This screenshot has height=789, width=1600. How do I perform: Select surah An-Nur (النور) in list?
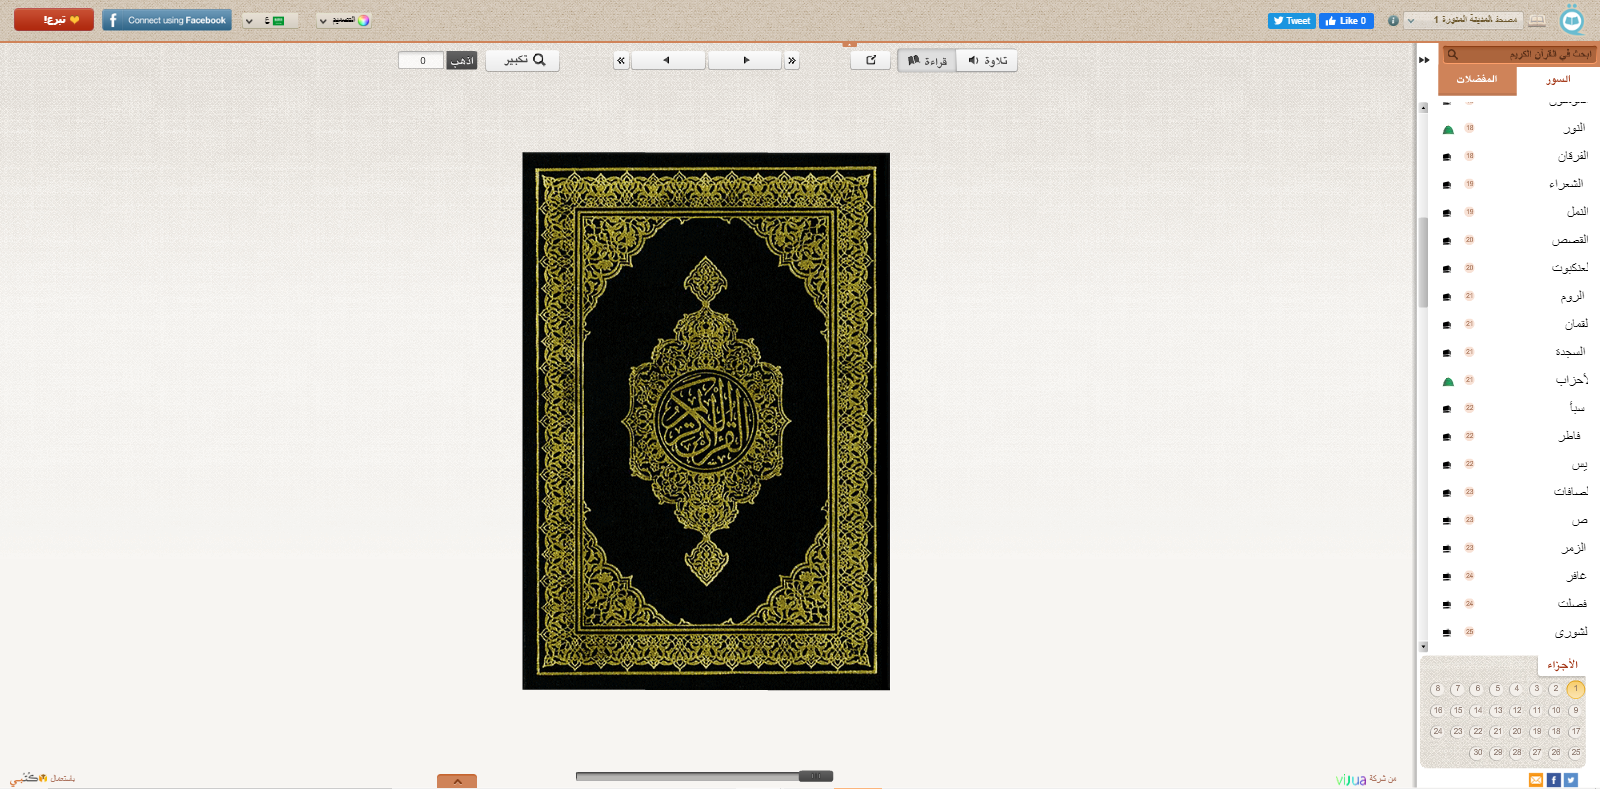pyautogui.click(x=1574, y=128)
